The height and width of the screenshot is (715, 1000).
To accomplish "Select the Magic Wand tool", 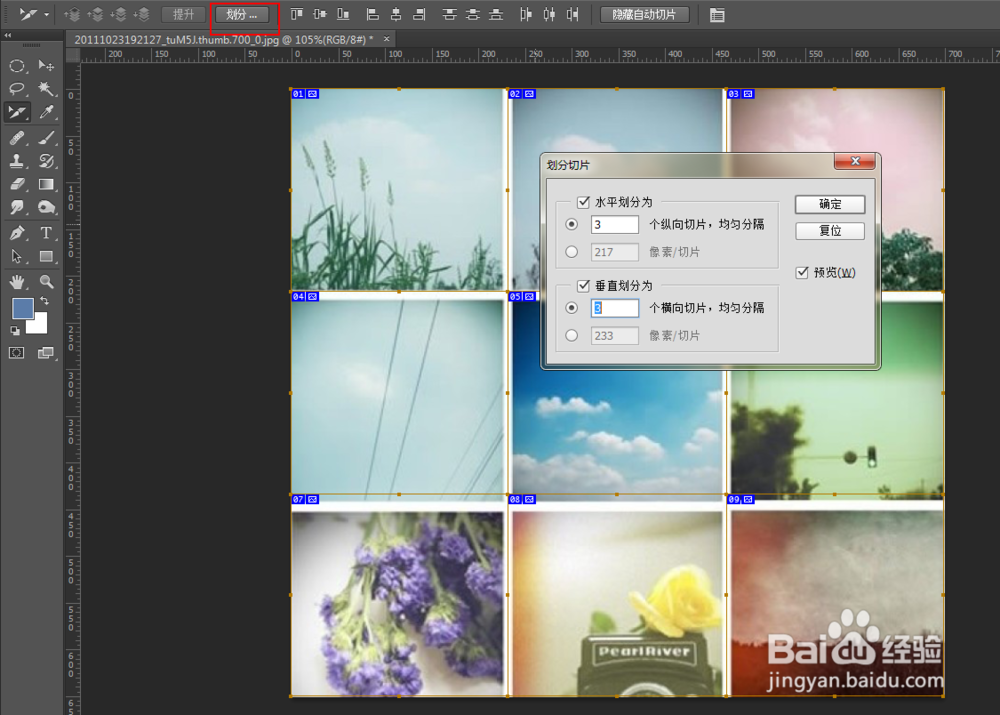I will pos(46,88).
